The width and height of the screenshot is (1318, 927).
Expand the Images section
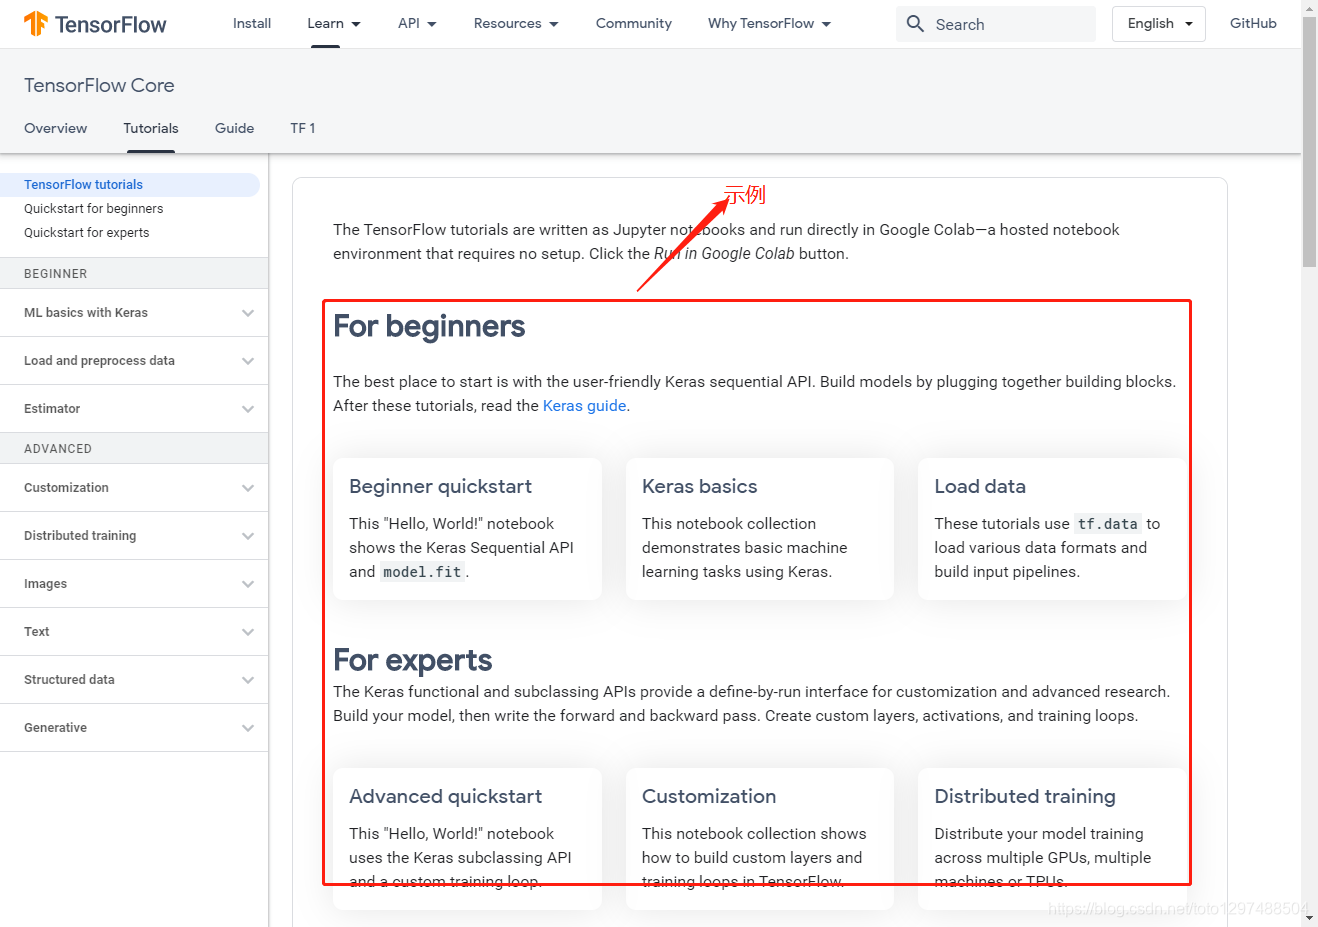point(134,584)
